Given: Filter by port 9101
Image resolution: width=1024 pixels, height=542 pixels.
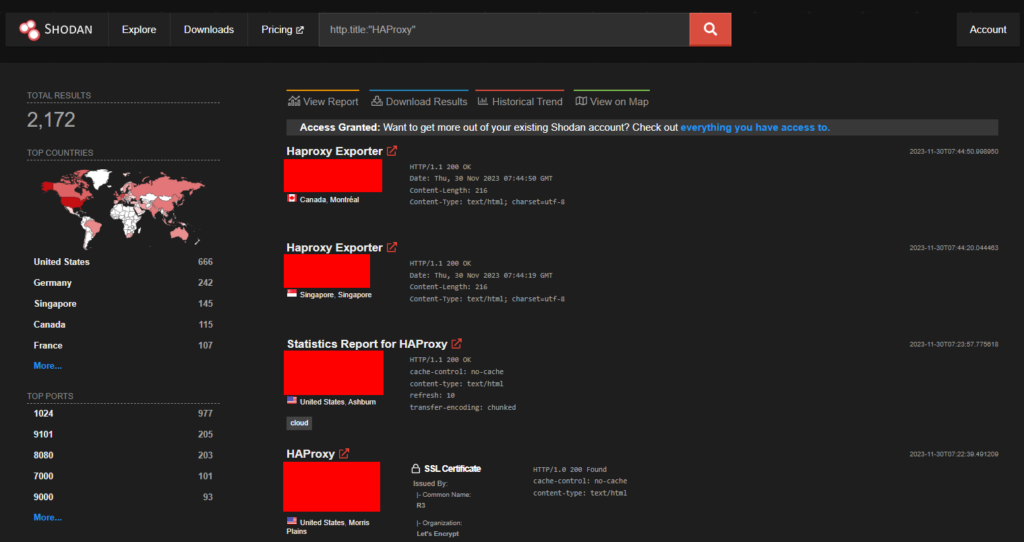Looking at the screenshot, I should coord(43,434).
